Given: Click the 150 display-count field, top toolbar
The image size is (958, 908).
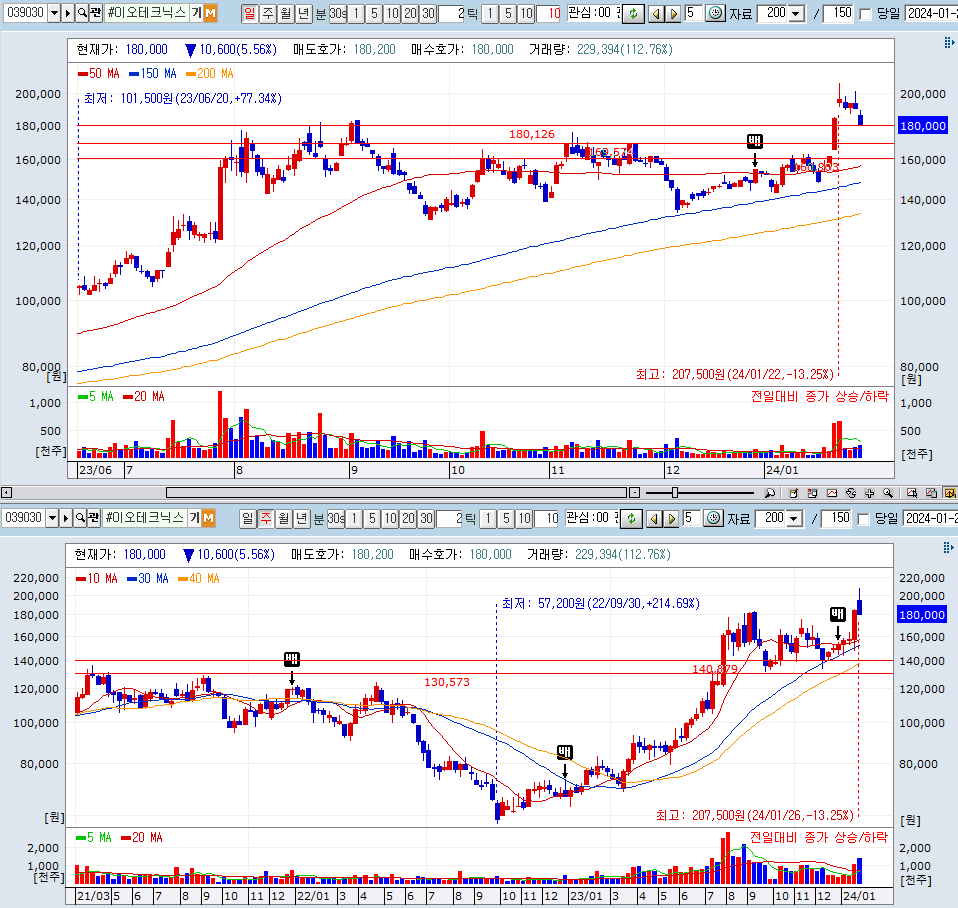Looking at the screenshot, I should (x=838, y=13).
